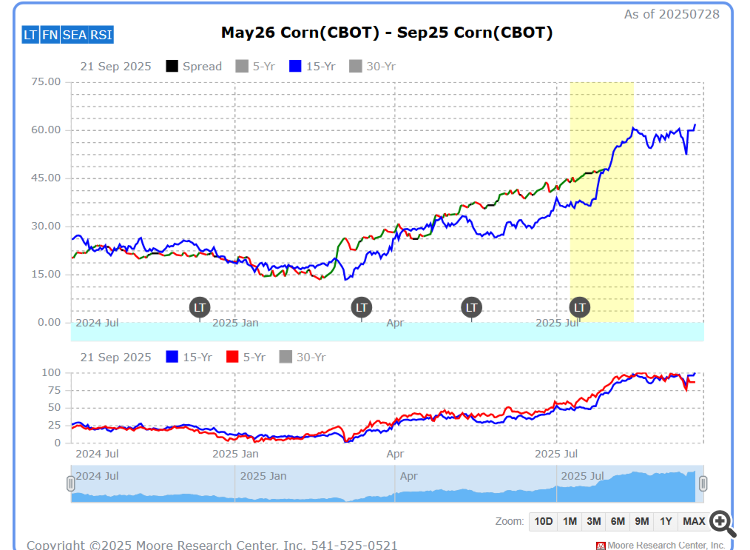Set zoom range to MAX
Viewport: 750px width, 550px height.
[x=694, y=521]
